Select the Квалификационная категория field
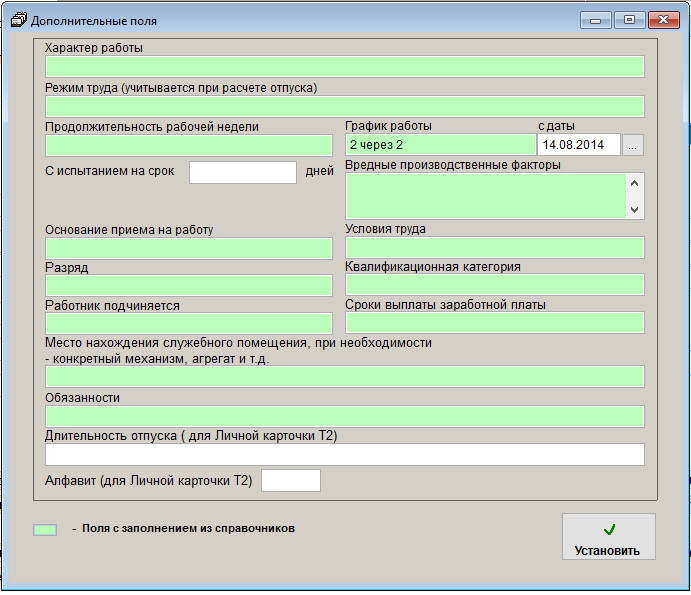Image resolution: width=691 pixels, height=595 pixels. point(494,285)
